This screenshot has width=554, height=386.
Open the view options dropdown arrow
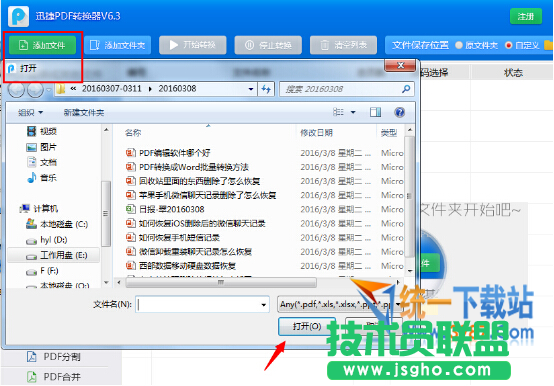353,113
